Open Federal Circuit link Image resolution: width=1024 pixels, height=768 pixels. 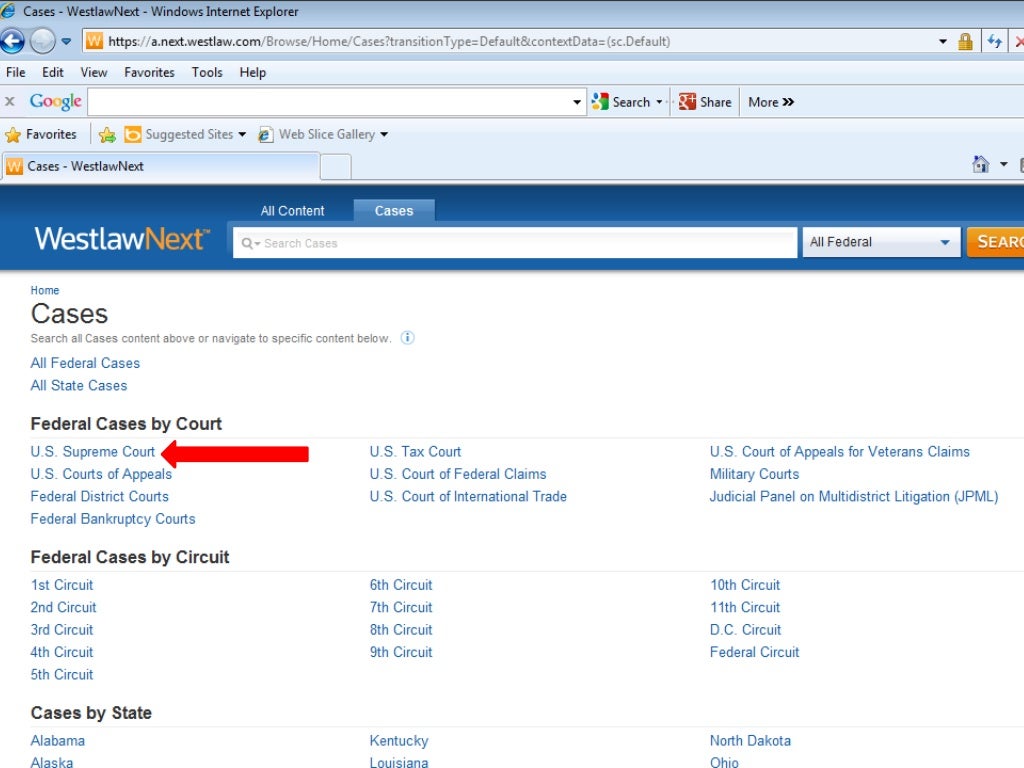click(x=754, y=652)
